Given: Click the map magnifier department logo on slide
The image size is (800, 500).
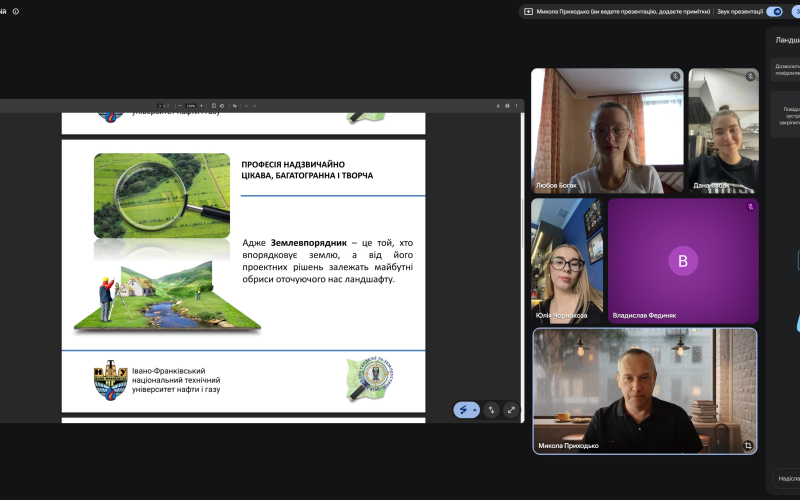Looking at the screenshot, I should 370,379.
